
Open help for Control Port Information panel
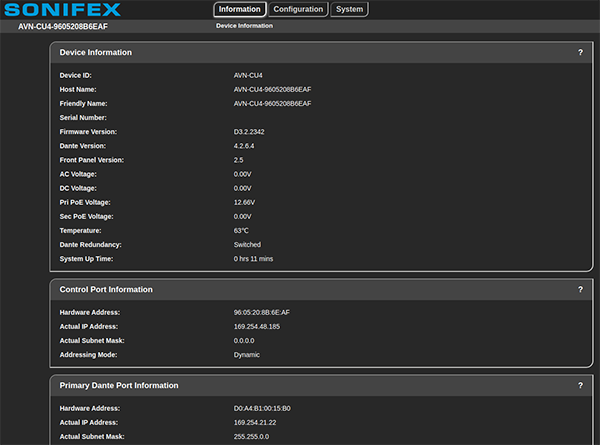point(580,290)
